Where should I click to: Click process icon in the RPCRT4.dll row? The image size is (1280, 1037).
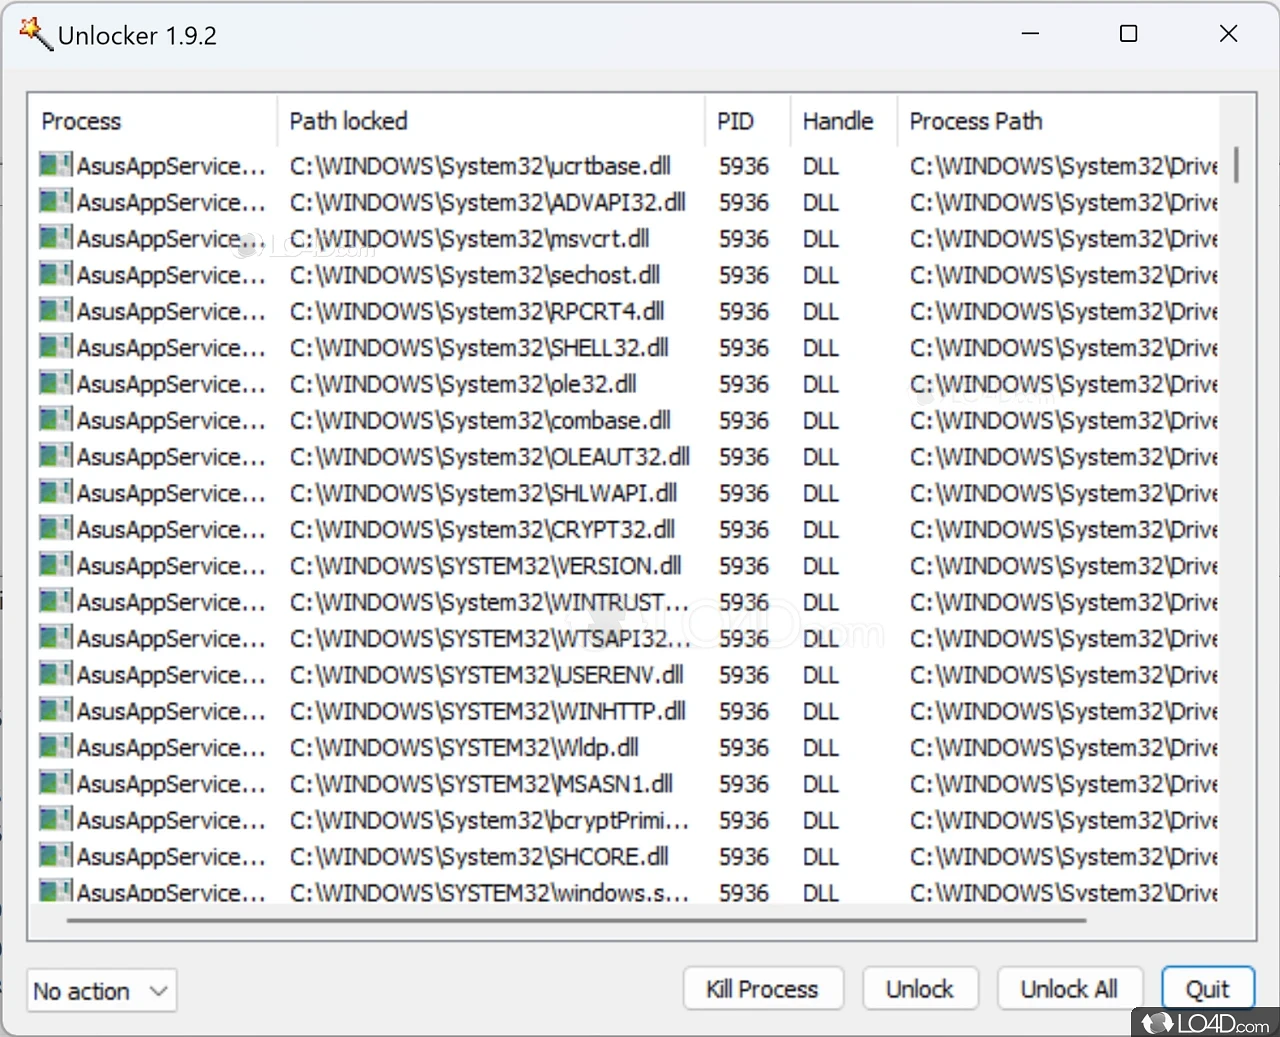point(56,310)
